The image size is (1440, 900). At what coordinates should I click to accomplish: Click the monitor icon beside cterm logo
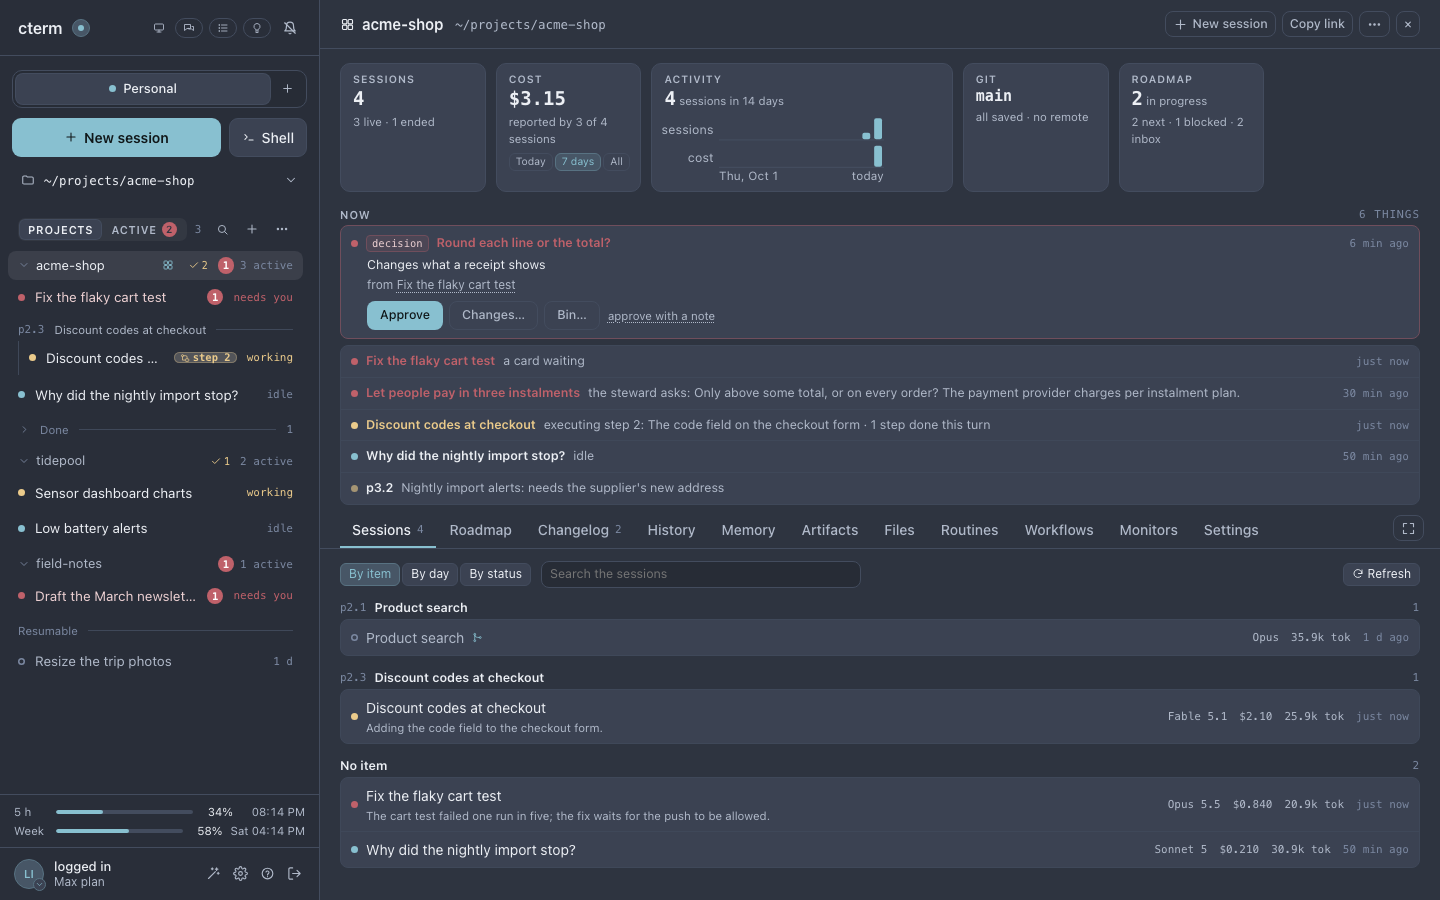coord(158,28)
